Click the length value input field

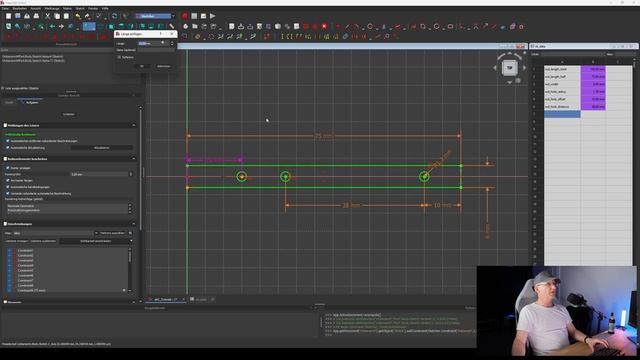[x=152, y=43]
